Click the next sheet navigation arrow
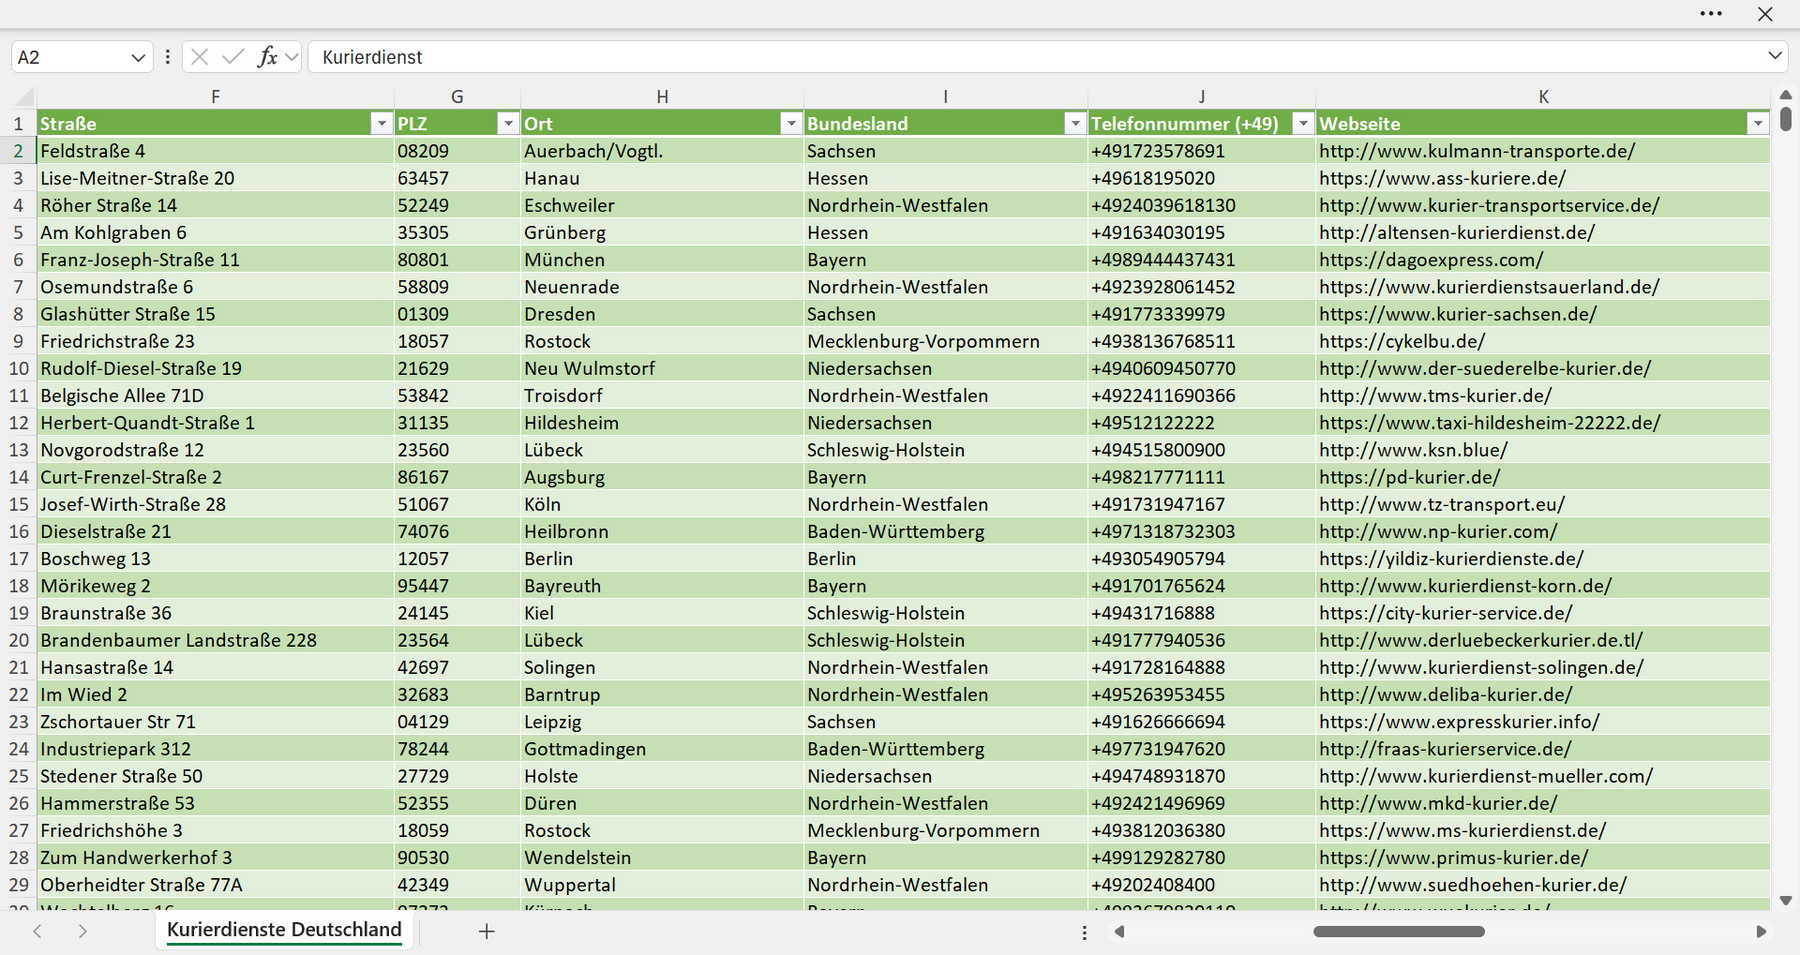The image size is (1800, 955). pyautogui.click(x=83, y=931)
